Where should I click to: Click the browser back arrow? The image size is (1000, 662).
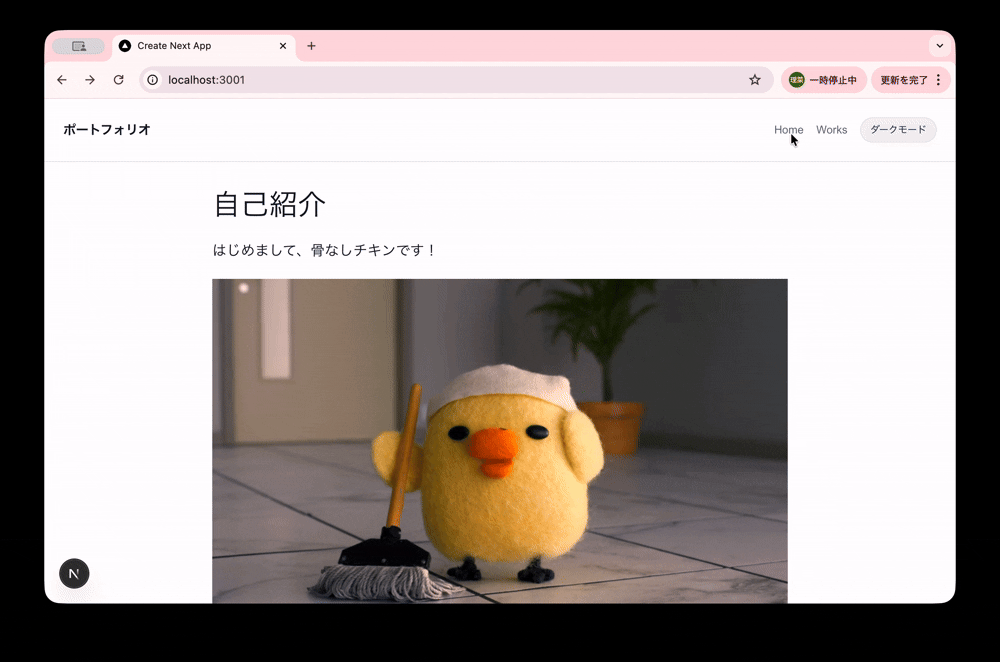pos(62,80)
